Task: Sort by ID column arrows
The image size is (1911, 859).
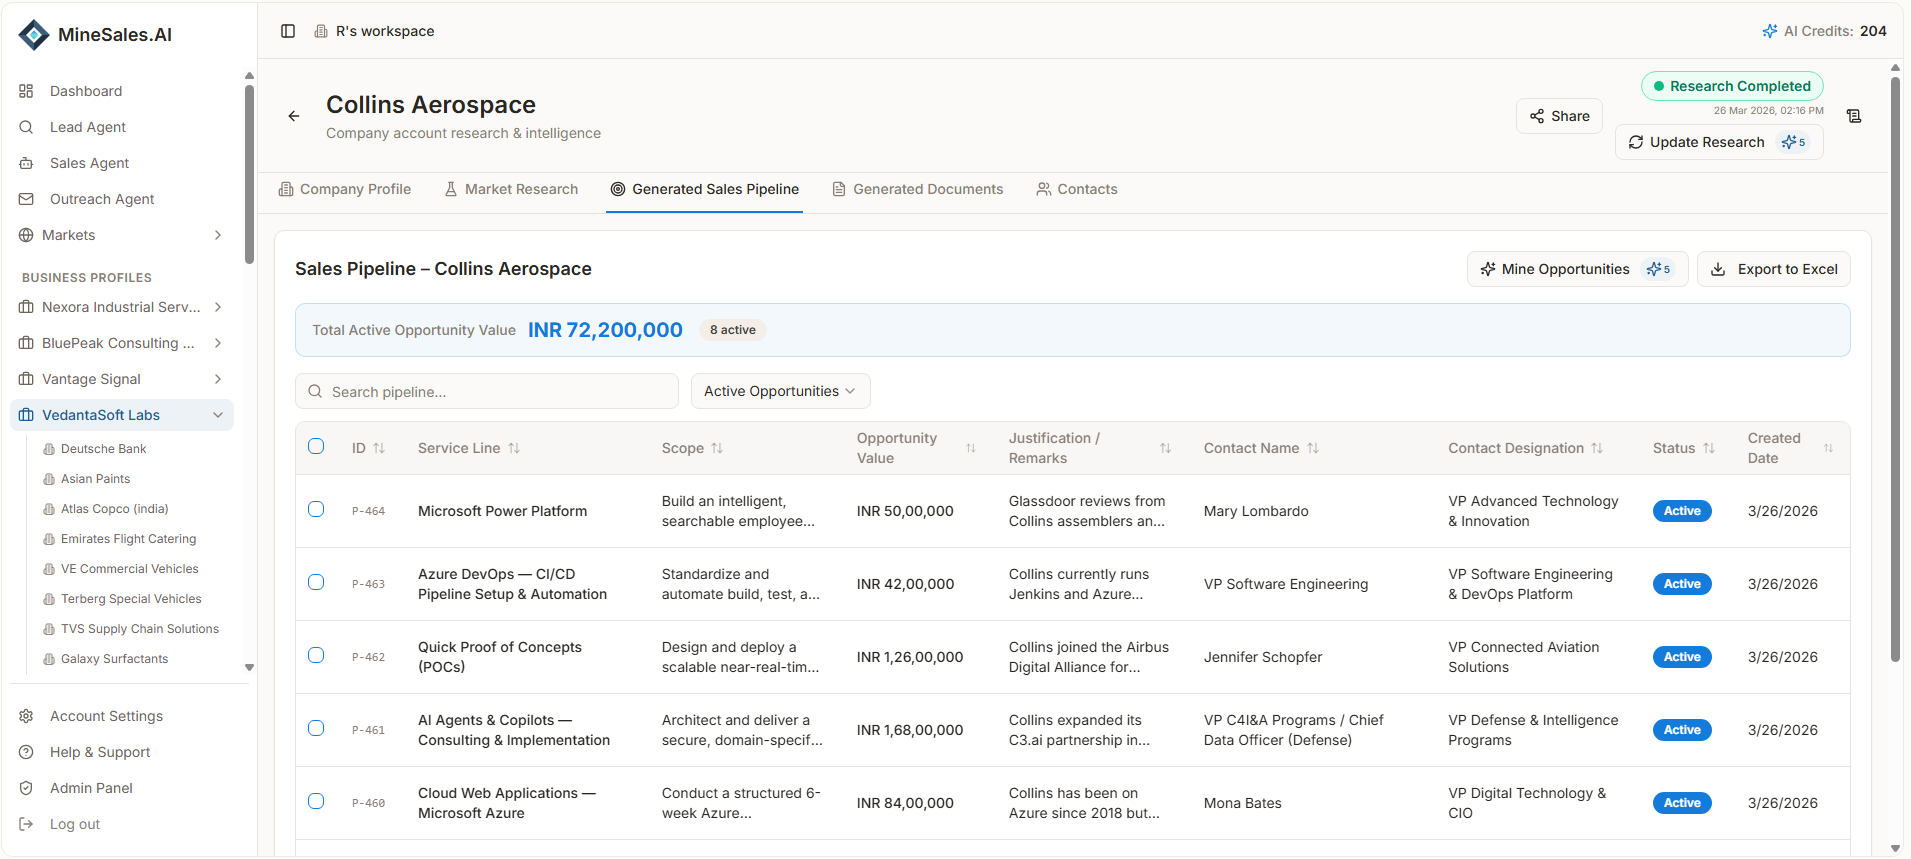Action: pos(379,448)
